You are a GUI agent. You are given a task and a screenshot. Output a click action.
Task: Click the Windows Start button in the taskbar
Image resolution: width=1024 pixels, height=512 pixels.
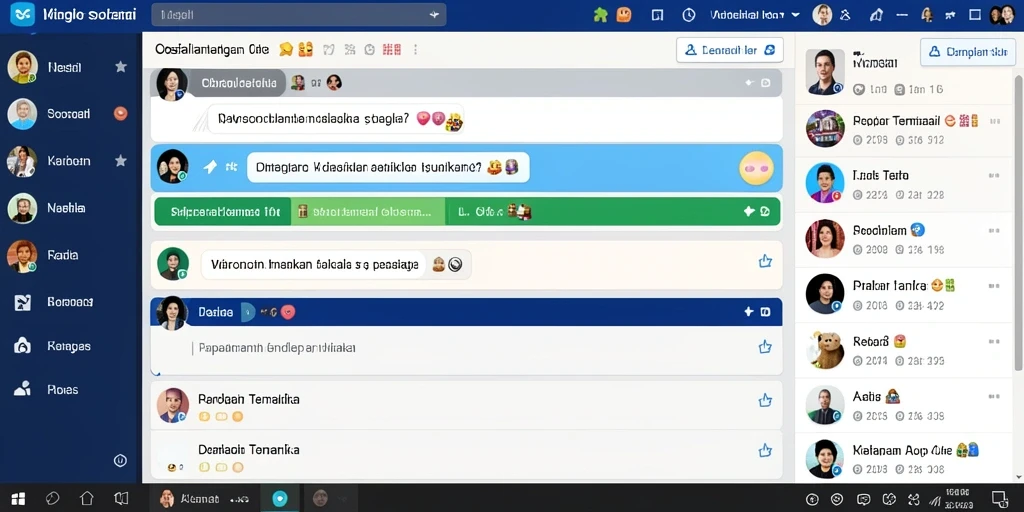pos(18,499)
